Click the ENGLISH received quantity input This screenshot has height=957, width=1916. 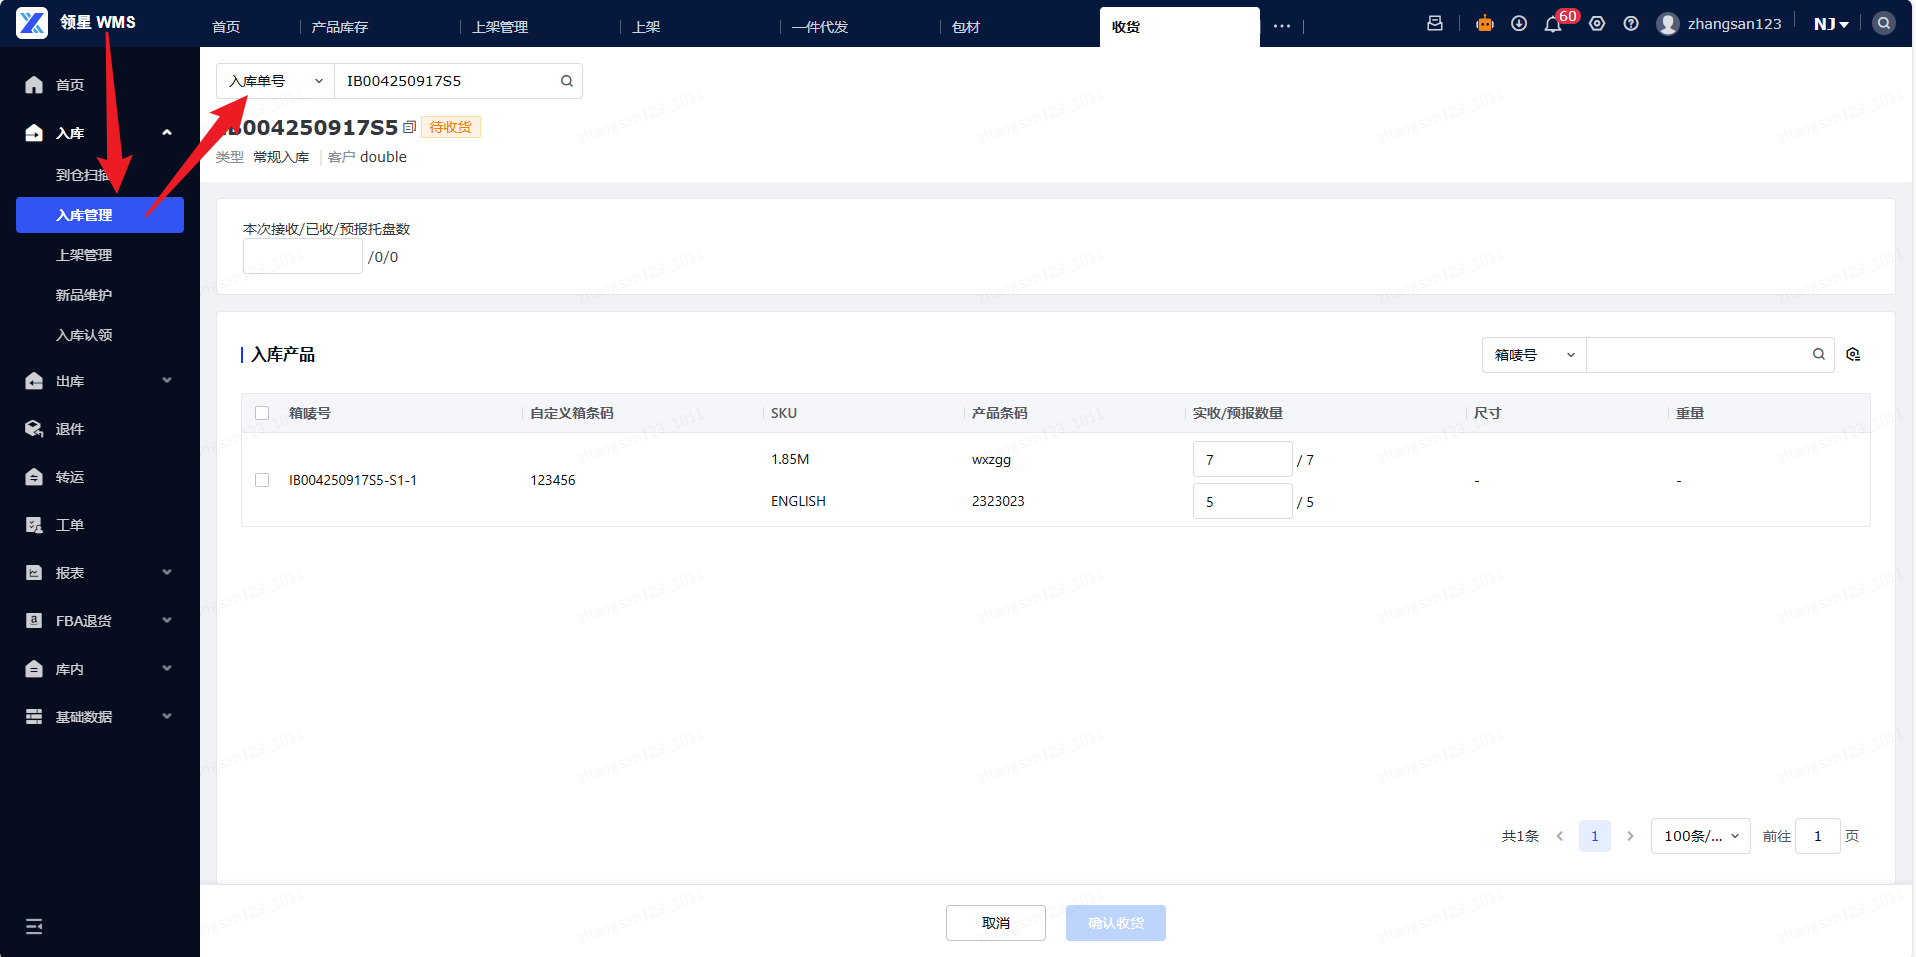[1243, 501]
